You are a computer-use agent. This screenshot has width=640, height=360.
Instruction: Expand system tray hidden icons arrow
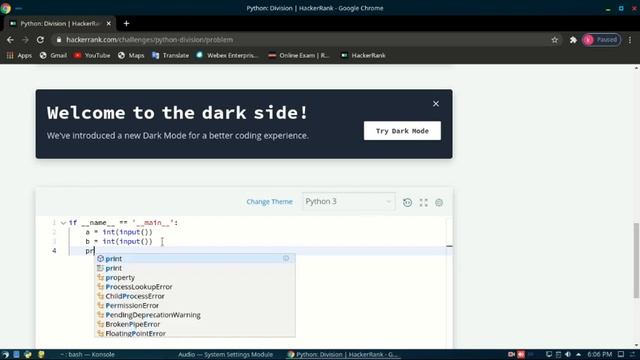click(x=578, y=354)
